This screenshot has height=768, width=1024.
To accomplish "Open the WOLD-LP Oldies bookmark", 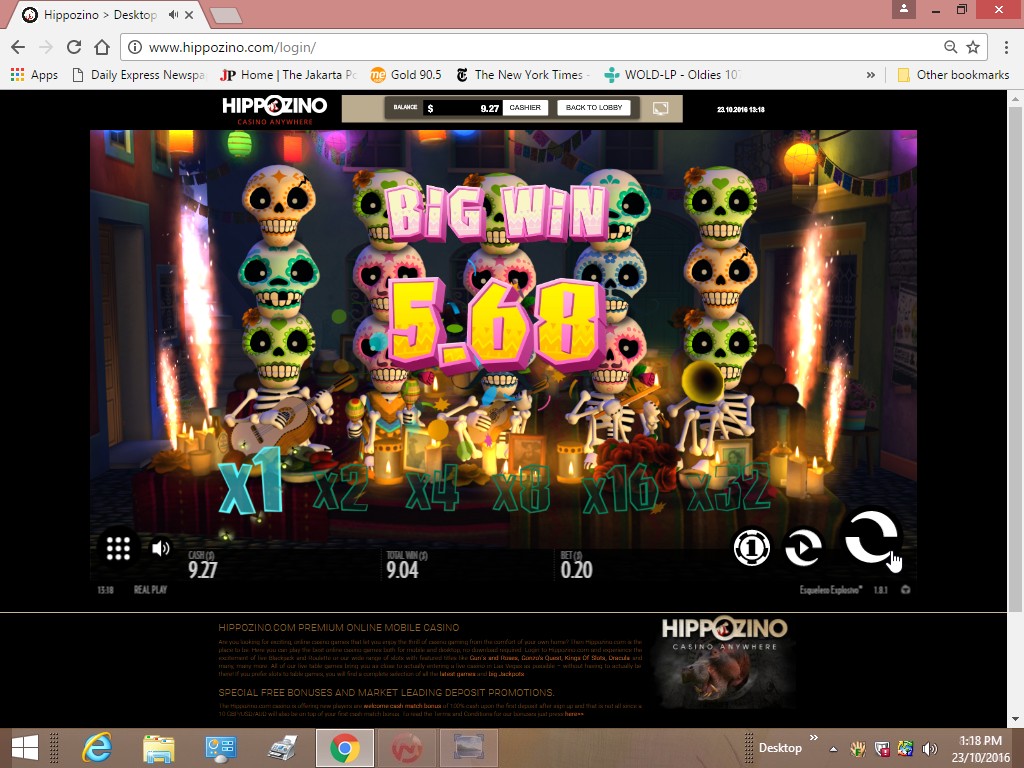I will 672,75.
